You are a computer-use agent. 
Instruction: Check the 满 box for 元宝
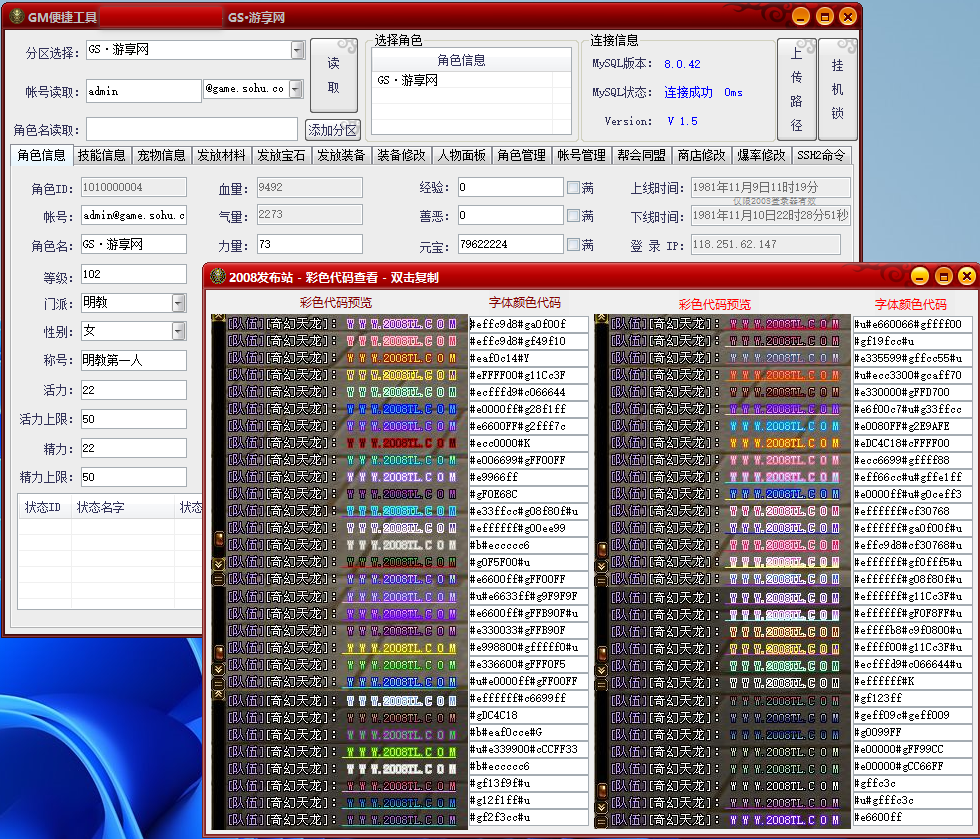coord(573,245)
